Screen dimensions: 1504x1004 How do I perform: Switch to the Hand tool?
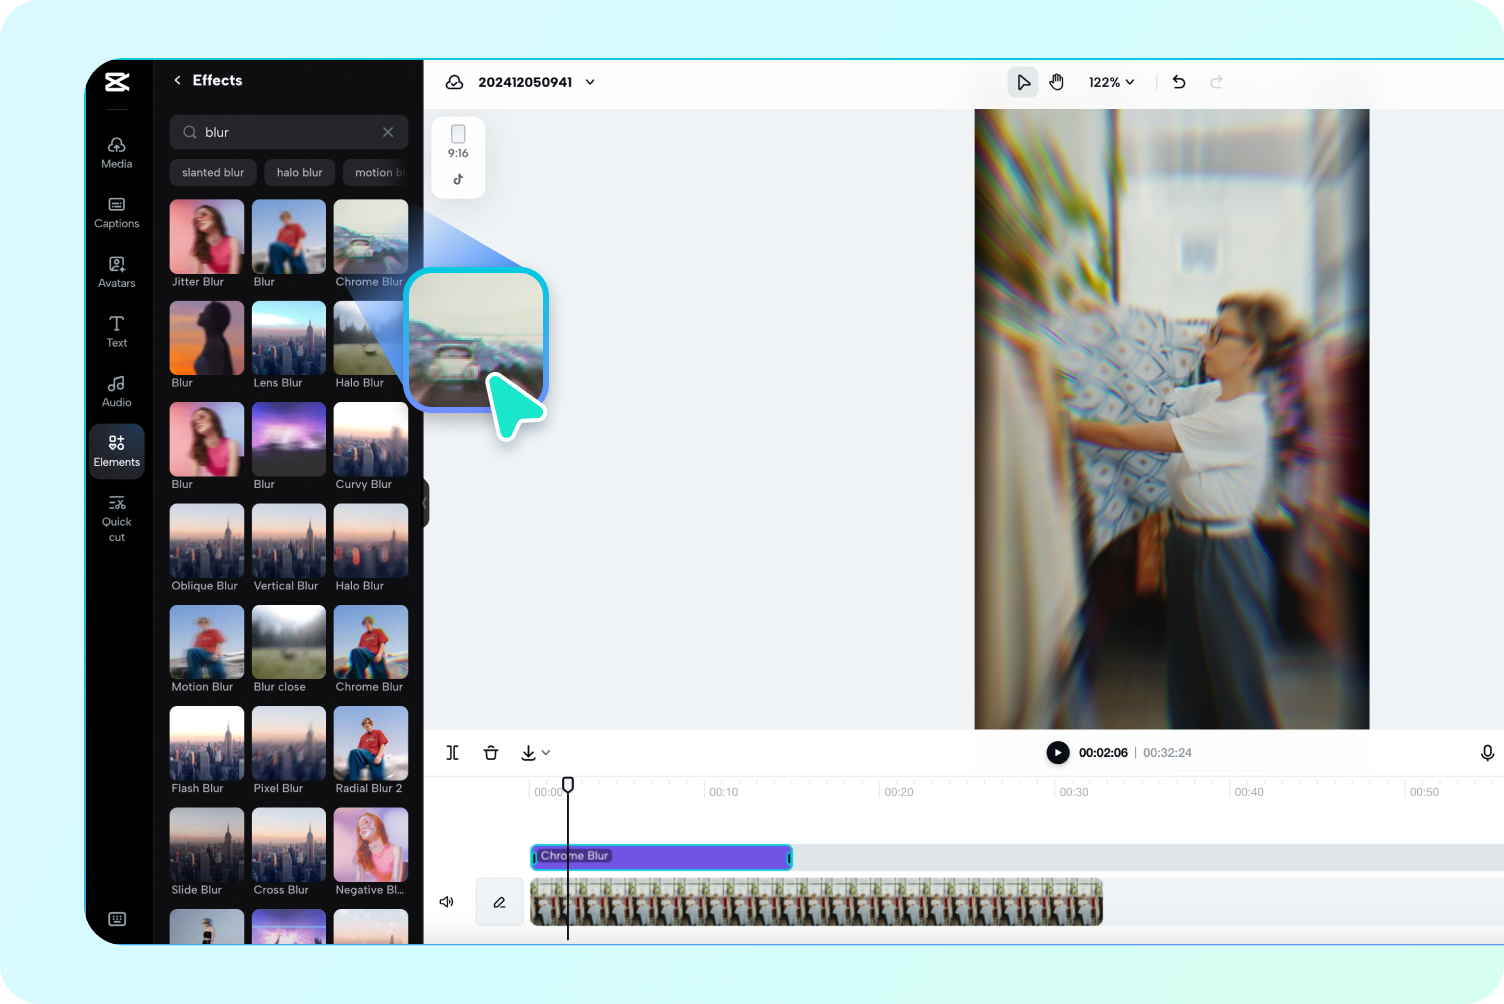[1057, 81]
